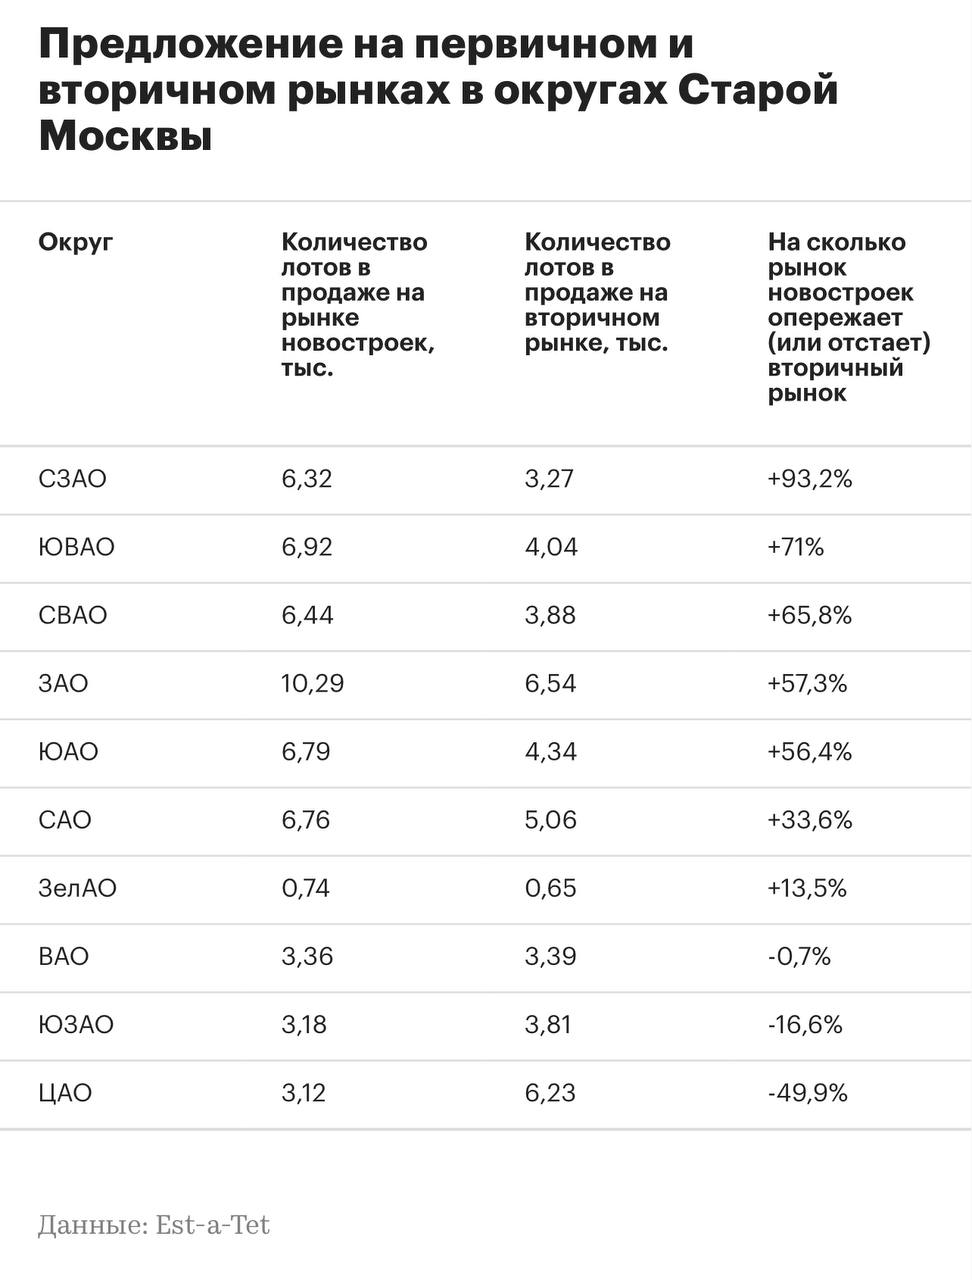Click the 0,65 value for ЗелАО
This screenshot has height=1280, width=972.
pyautogui.click(x=551, y=888)
